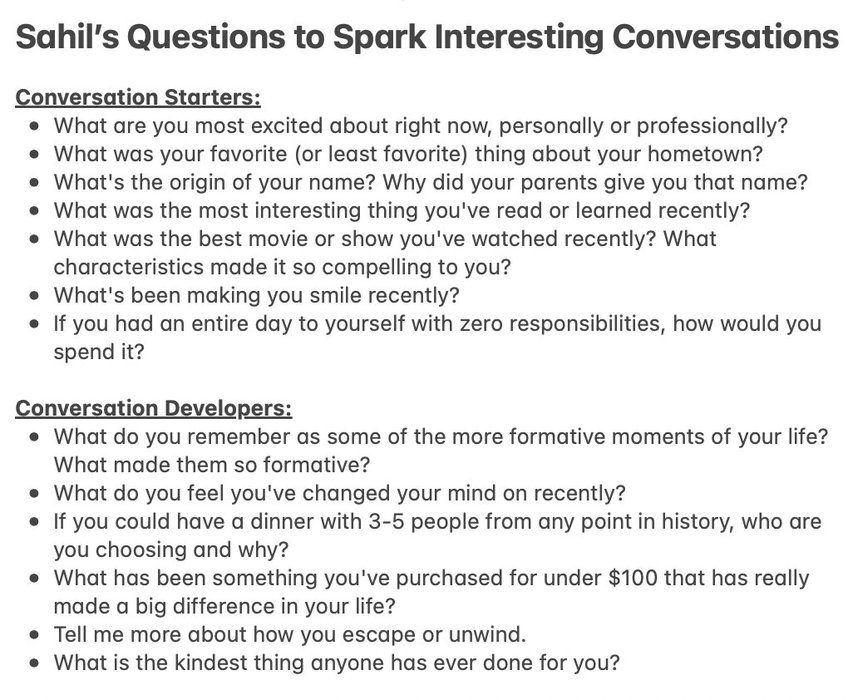Click the "kindest thing anyone has ever done" question
853x700 pixels.
336,662
